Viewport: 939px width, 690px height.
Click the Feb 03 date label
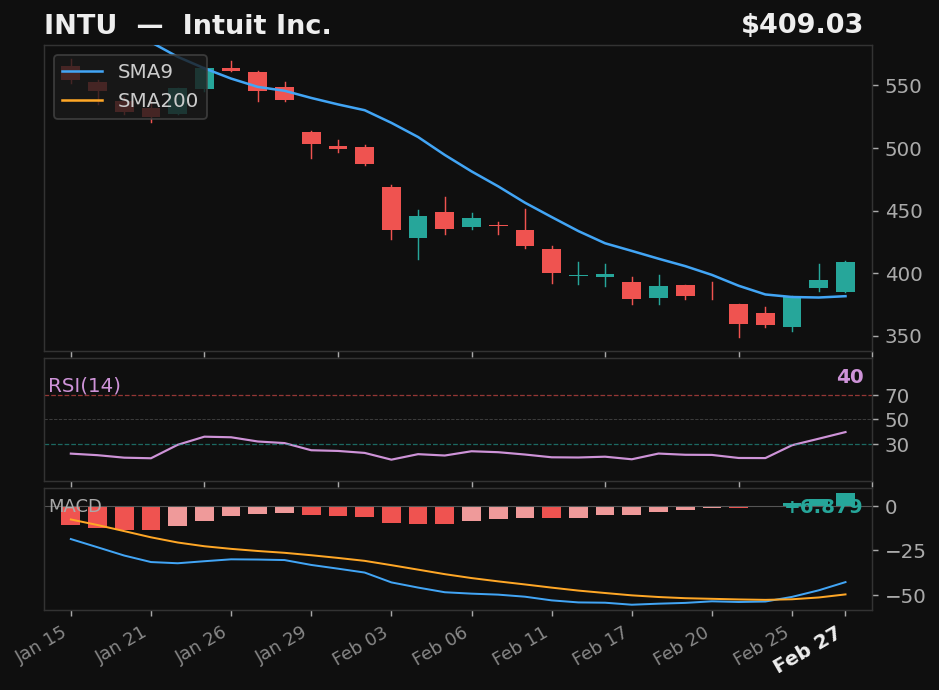click(361, 644)
